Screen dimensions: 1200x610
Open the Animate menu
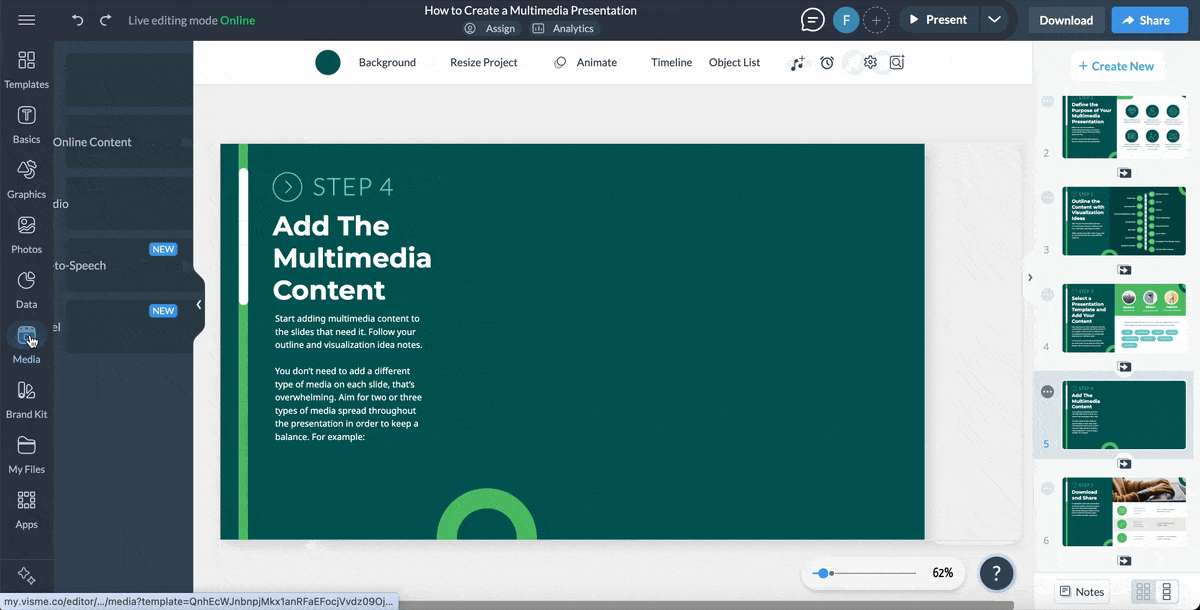(586, 63)
